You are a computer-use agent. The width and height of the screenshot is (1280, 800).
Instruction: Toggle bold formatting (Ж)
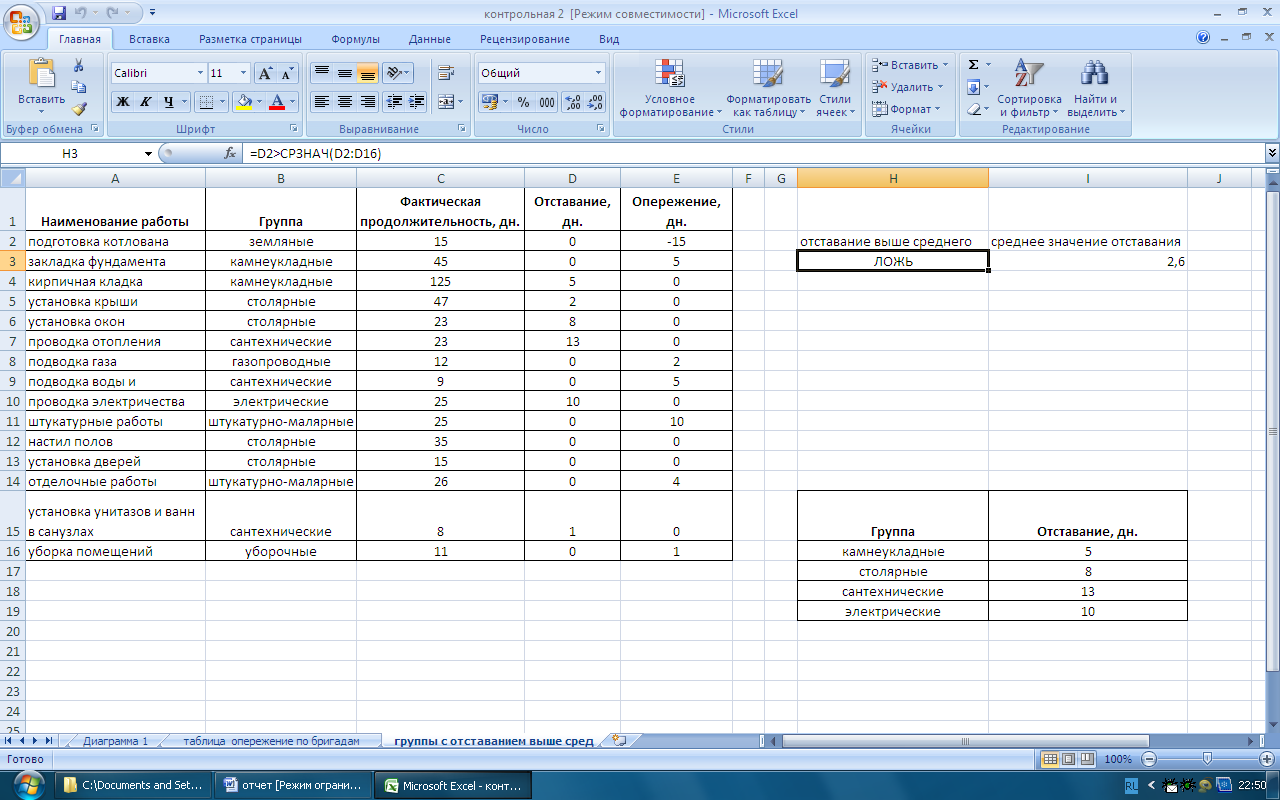click(x=122, y=102)
